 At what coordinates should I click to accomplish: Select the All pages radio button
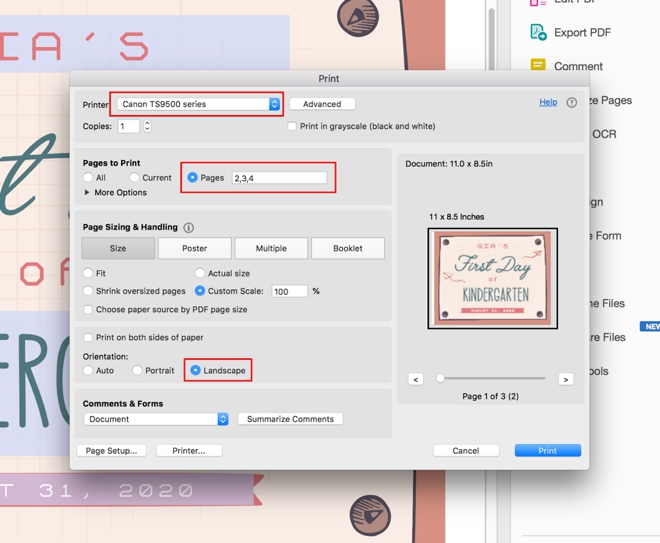[88, 178]
